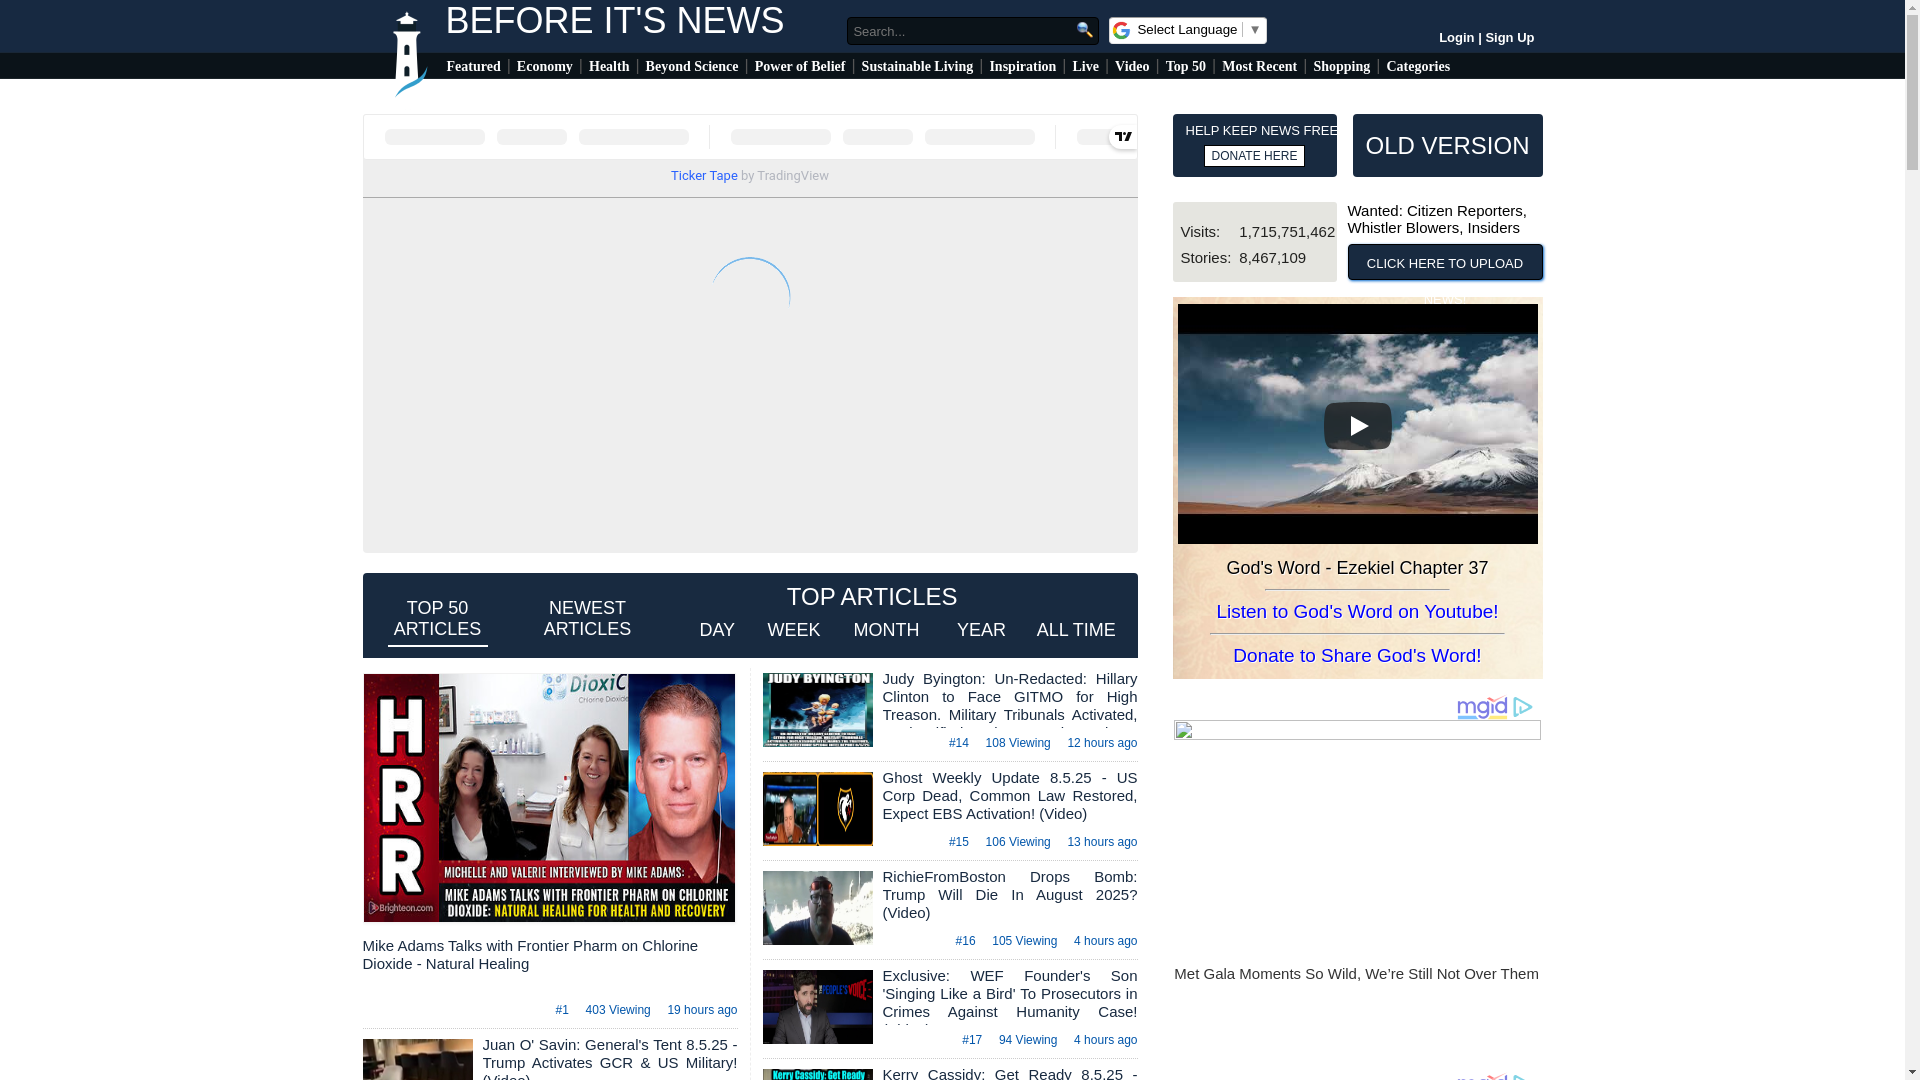Click the WEF Founder's Son thumbnail
This screenshot has width=1920, height=1080.
tap(817, 1007)
